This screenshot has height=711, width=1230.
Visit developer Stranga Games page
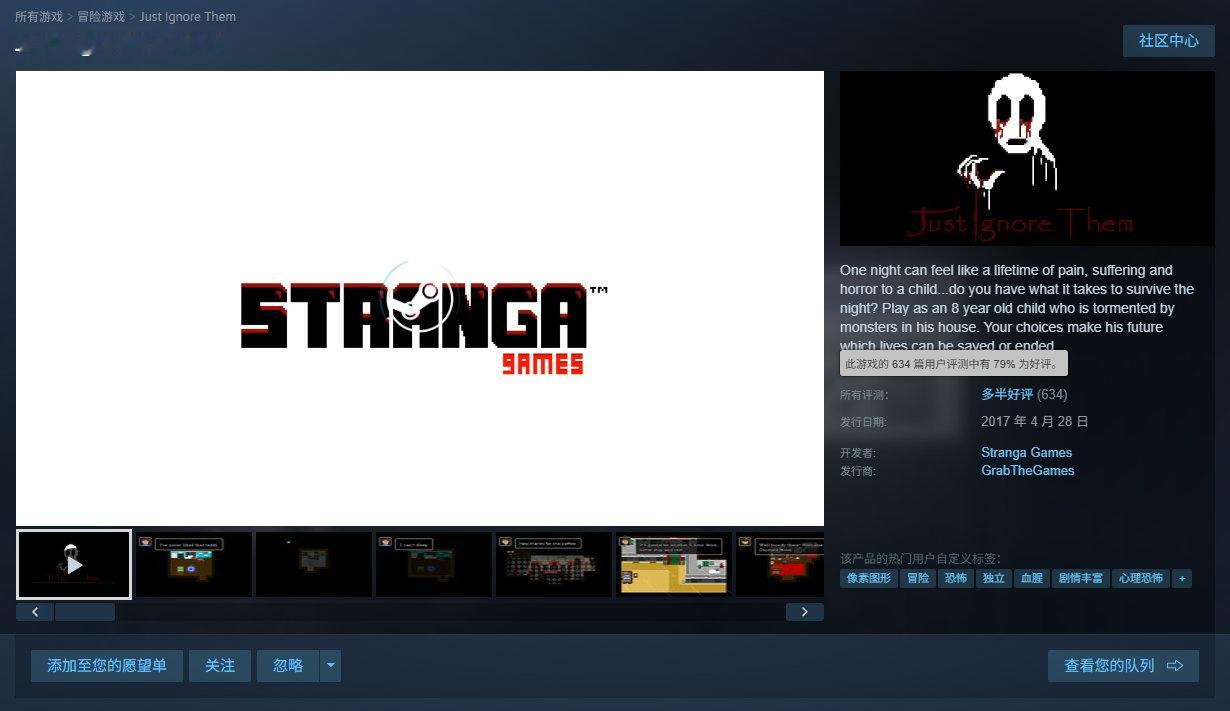point(1026,452)
